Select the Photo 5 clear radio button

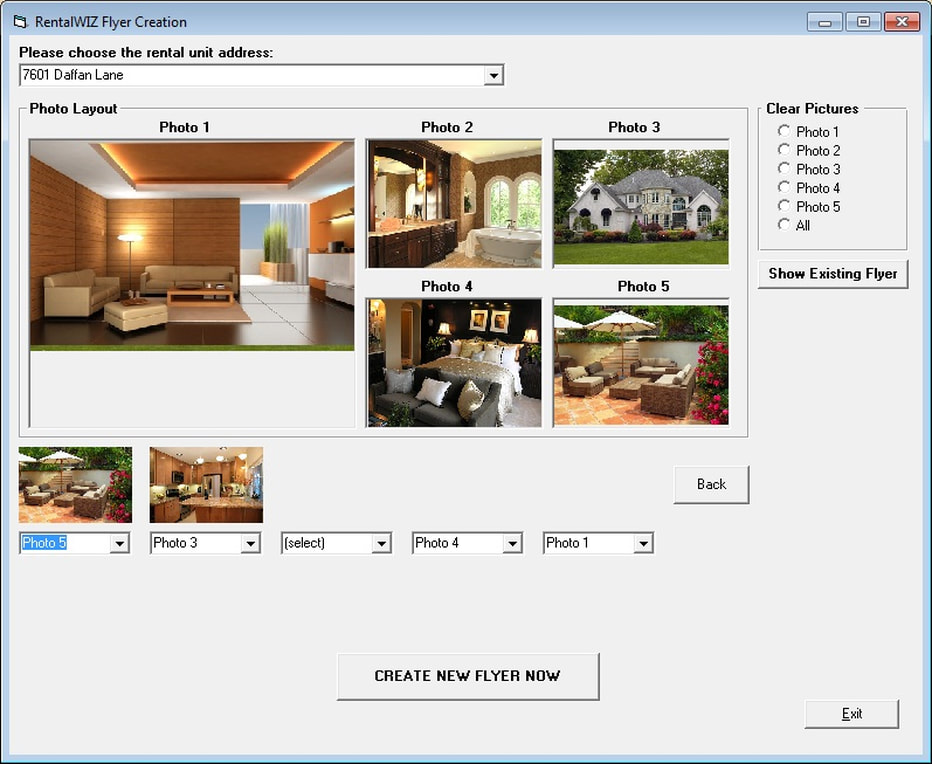click(x=784, y=206)
